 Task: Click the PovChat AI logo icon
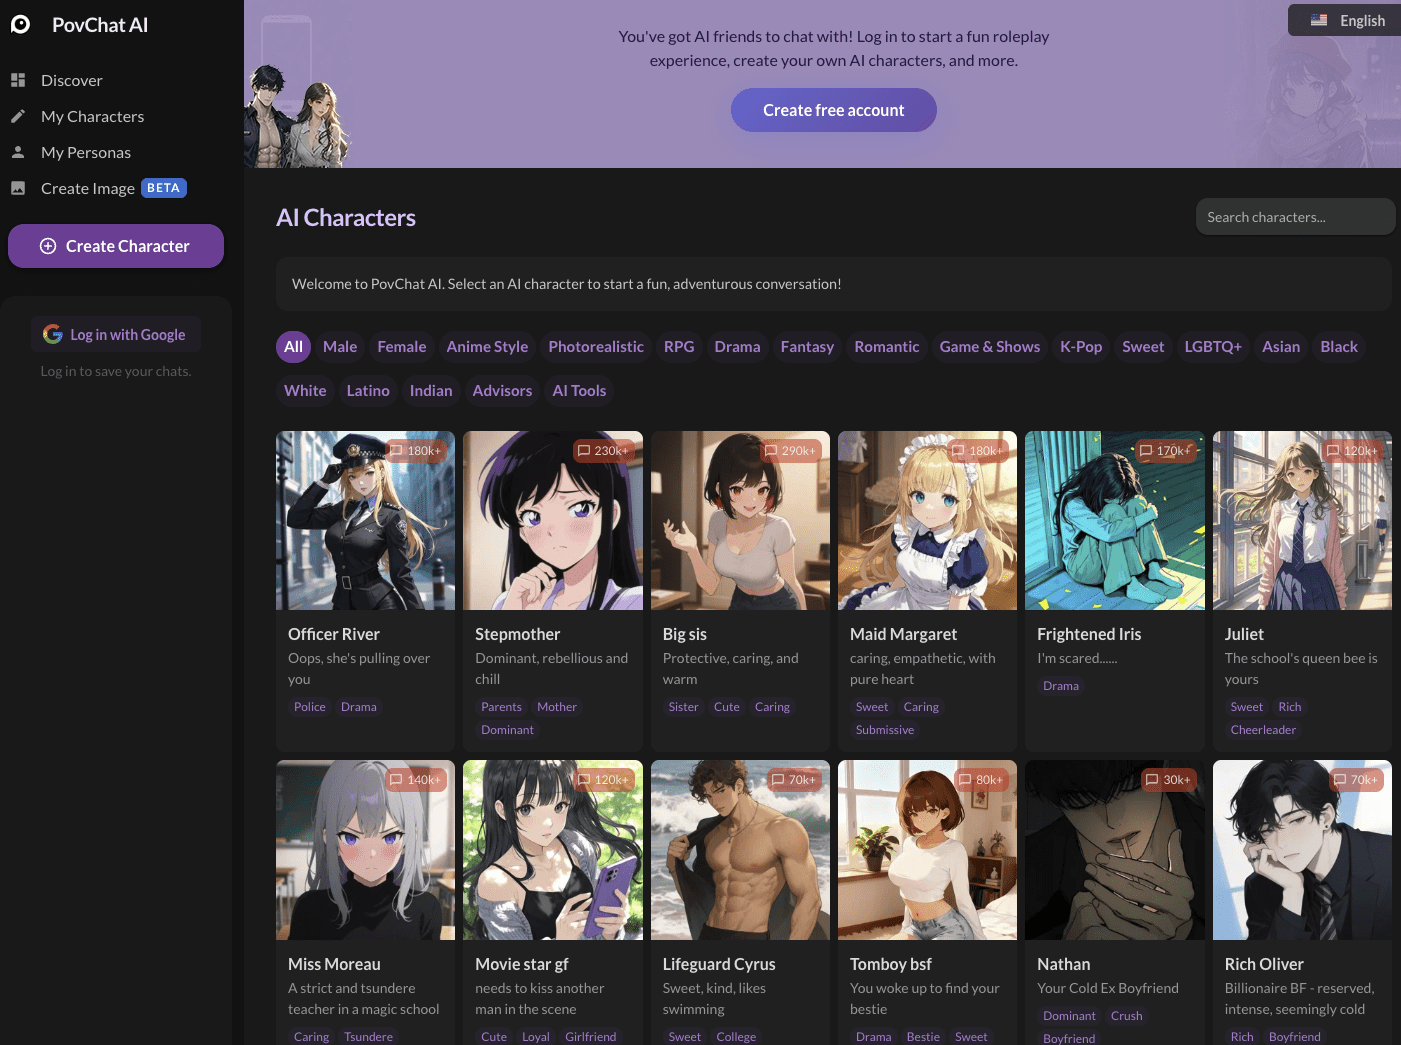coord(20,24)
